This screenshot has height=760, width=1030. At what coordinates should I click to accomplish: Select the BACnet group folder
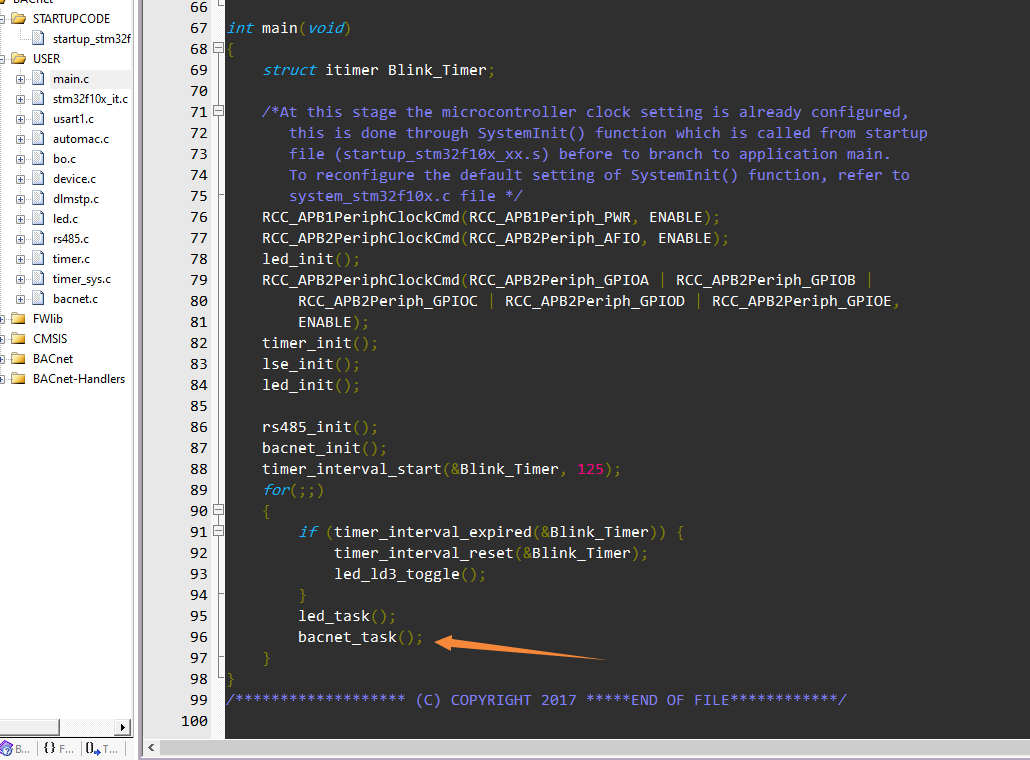pyautogui.click(x=53, y=359)
